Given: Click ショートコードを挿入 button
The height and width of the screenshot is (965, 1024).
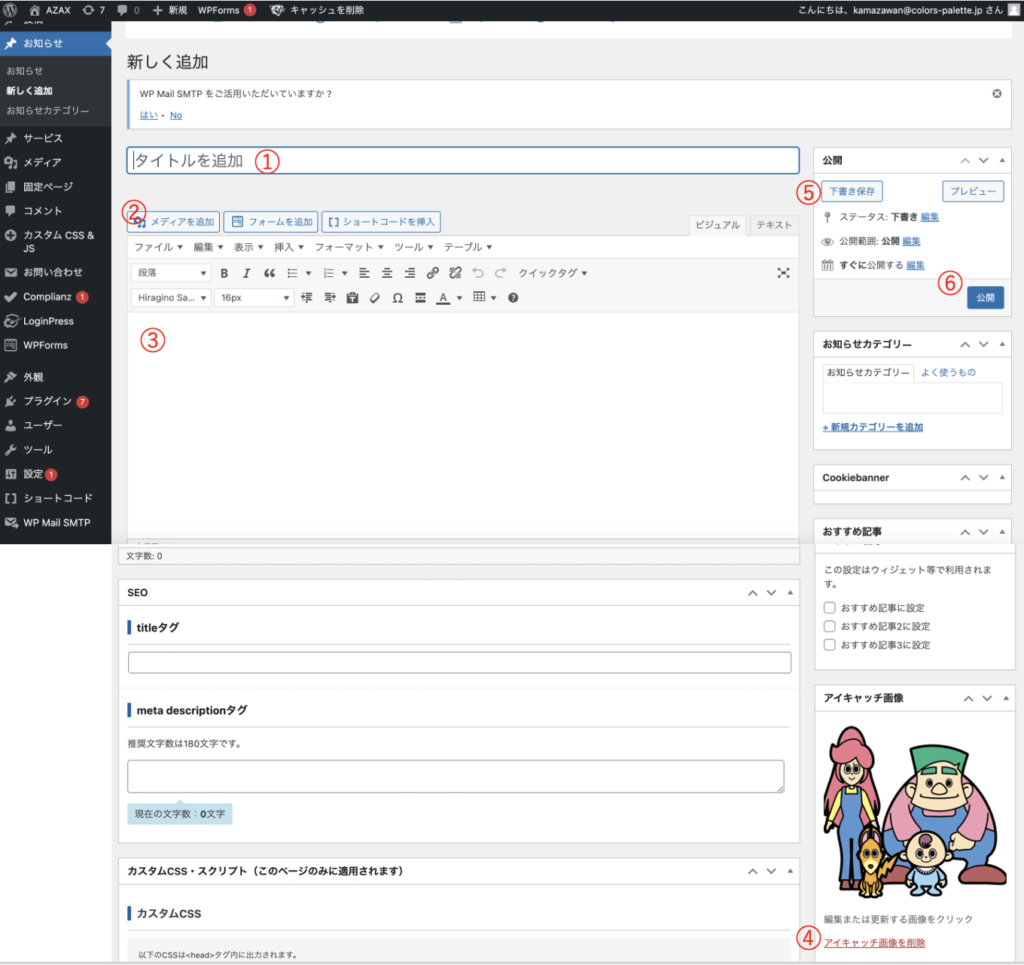Looking at the screenshot, I should click(381, 222).
